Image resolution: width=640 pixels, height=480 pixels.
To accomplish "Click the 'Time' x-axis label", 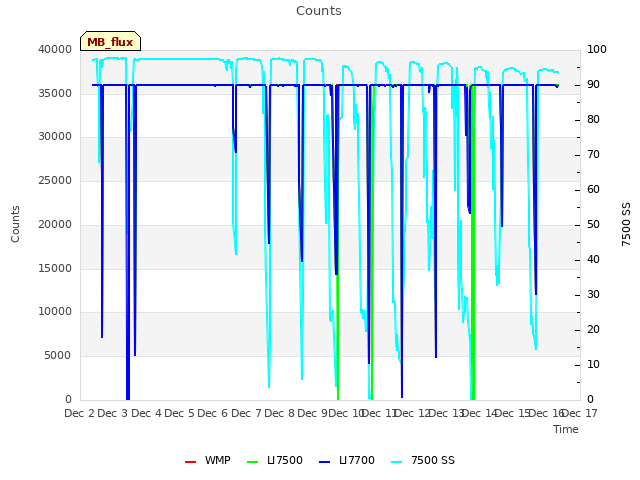I will pos(566,429).
